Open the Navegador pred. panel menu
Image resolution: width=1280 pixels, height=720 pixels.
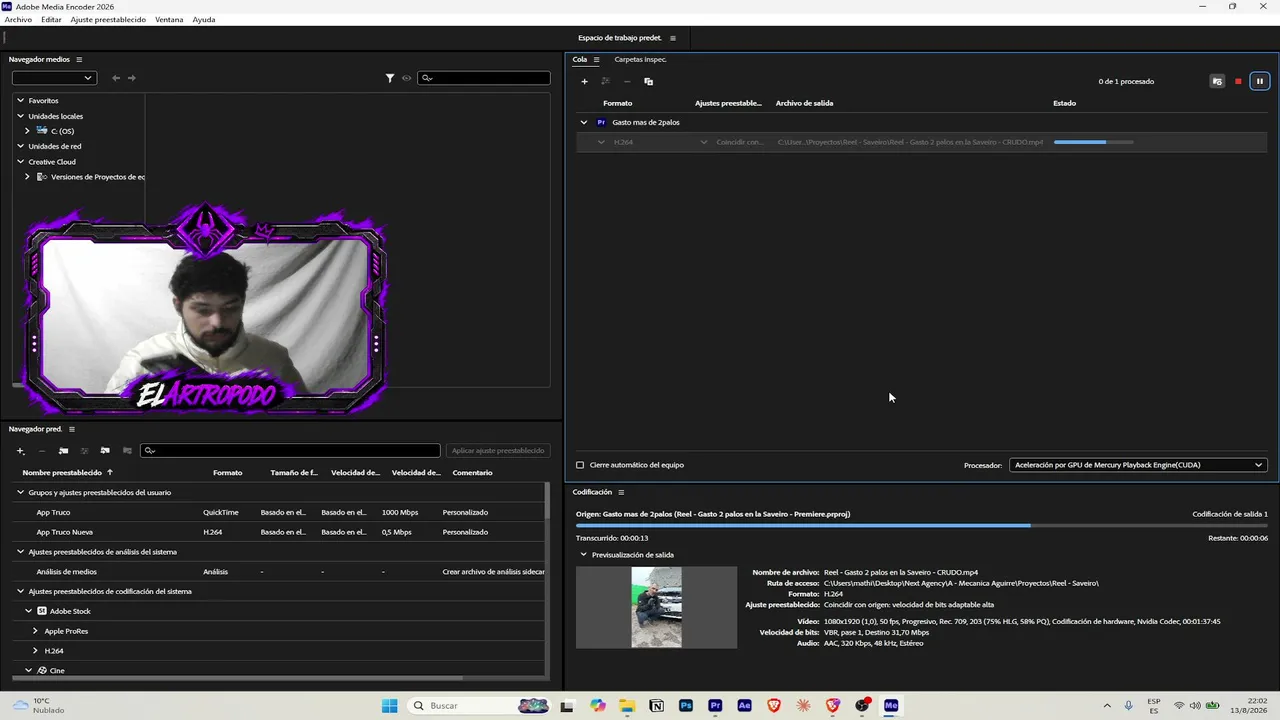[x=71, y=429]
